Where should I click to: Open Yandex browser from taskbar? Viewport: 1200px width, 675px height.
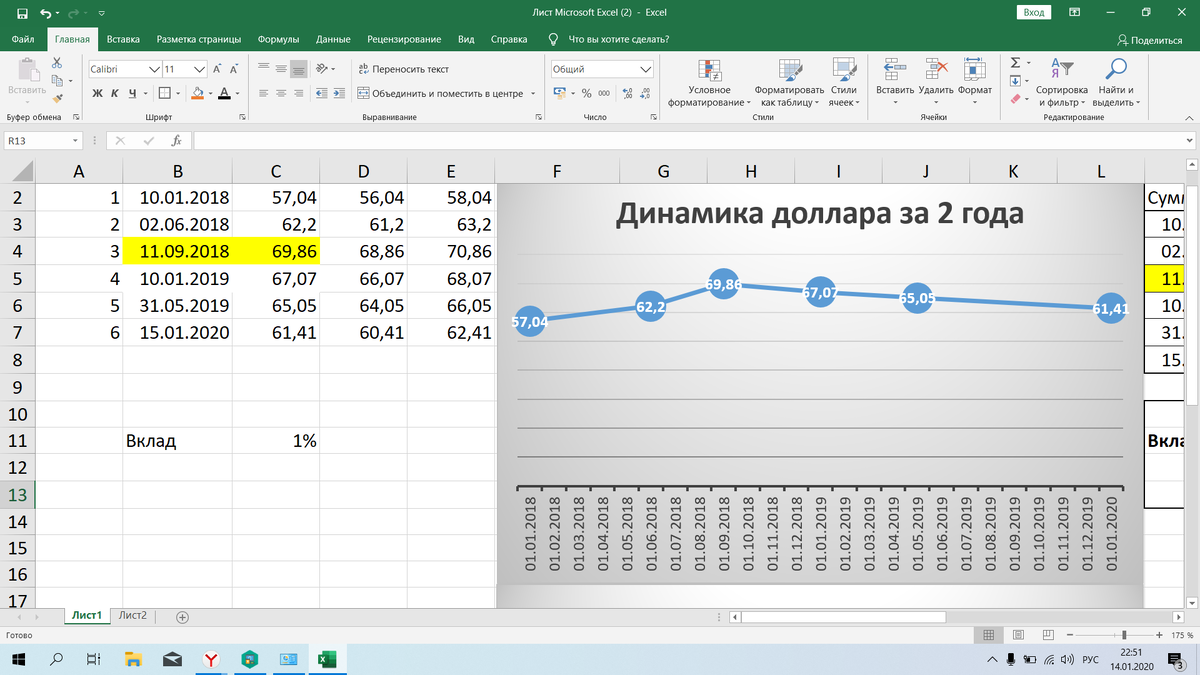point(211,659)
